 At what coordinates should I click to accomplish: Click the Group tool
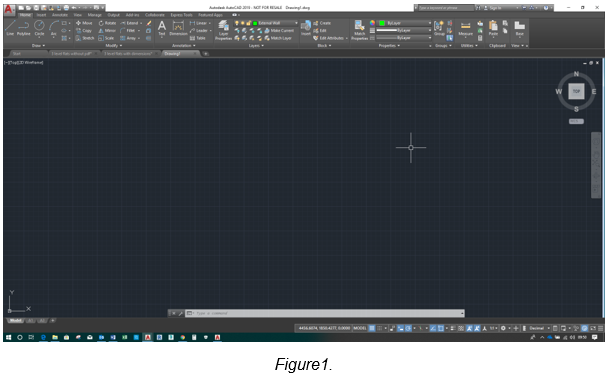[439, 28]
